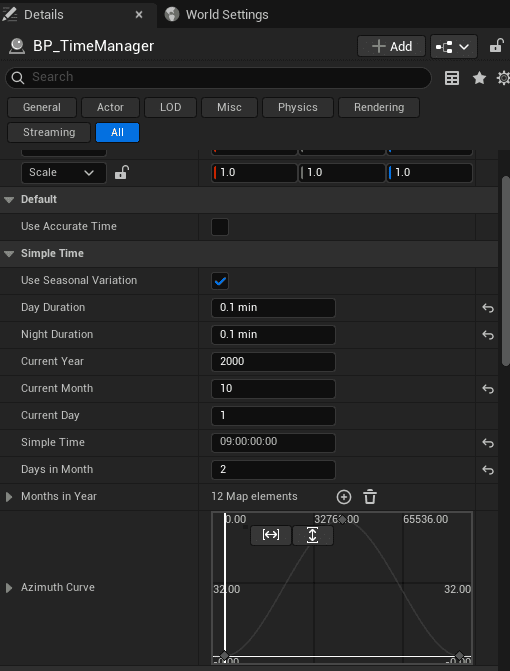Select the Streaming filter
510x671 pixels.
49,132
